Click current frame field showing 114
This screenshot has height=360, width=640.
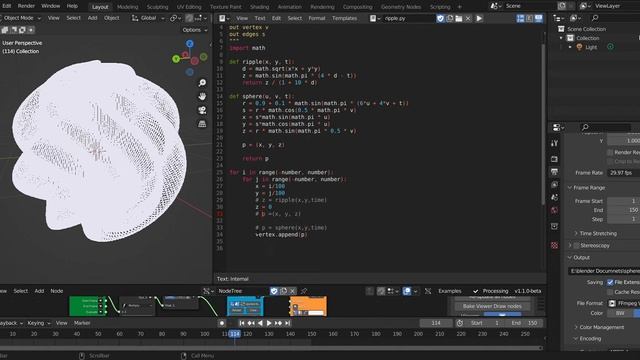436,323
